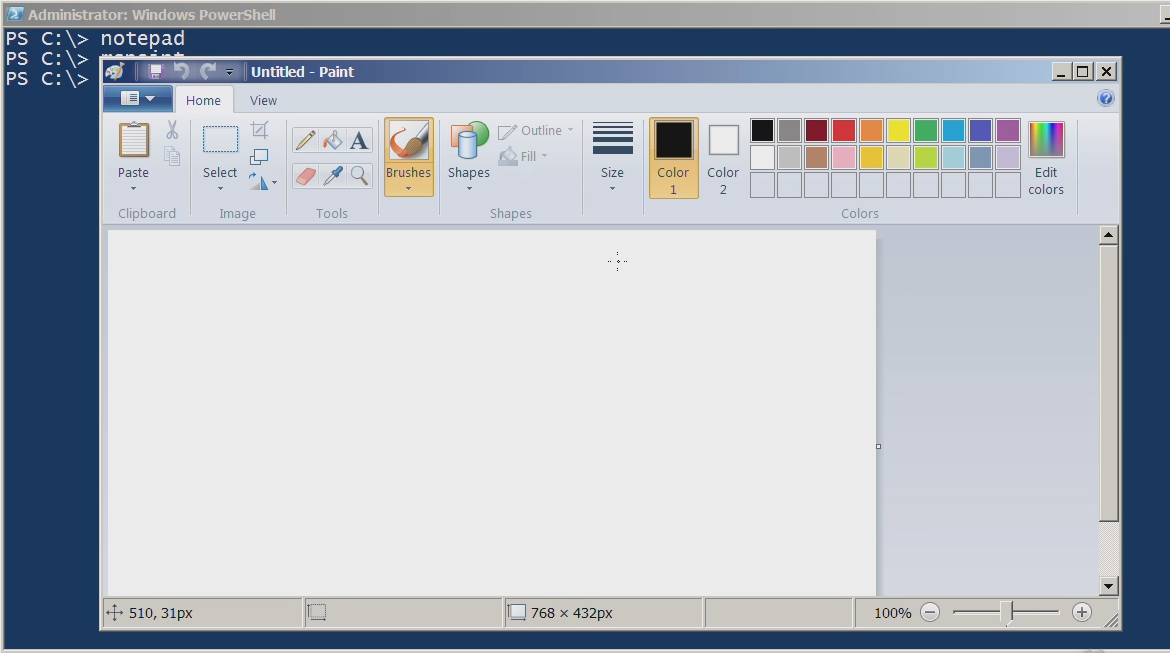Click the Paste clipboard icon
1170x653 pixels.
click(x=134, y=140)
